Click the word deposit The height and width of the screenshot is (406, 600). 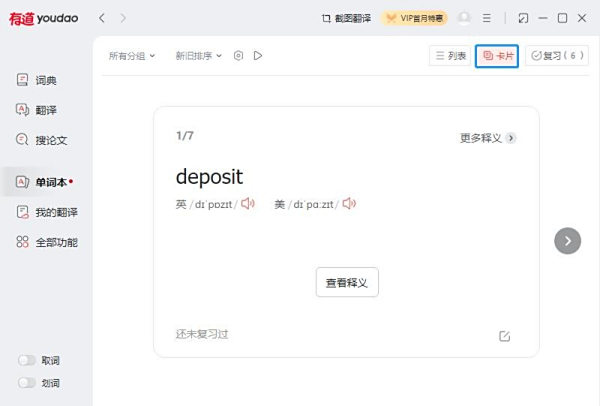[209, 177]
